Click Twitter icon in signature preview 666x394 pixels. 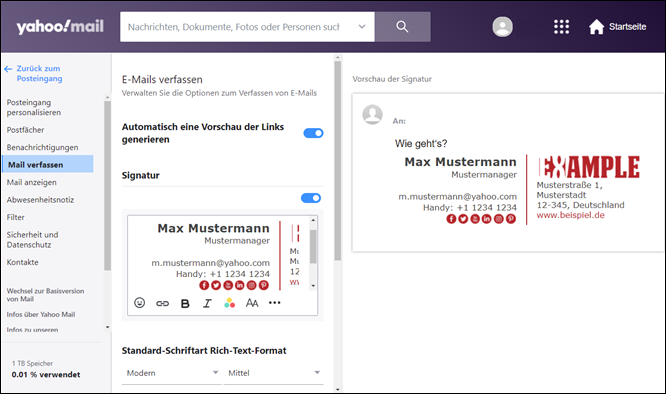click(x=463, y=219)
